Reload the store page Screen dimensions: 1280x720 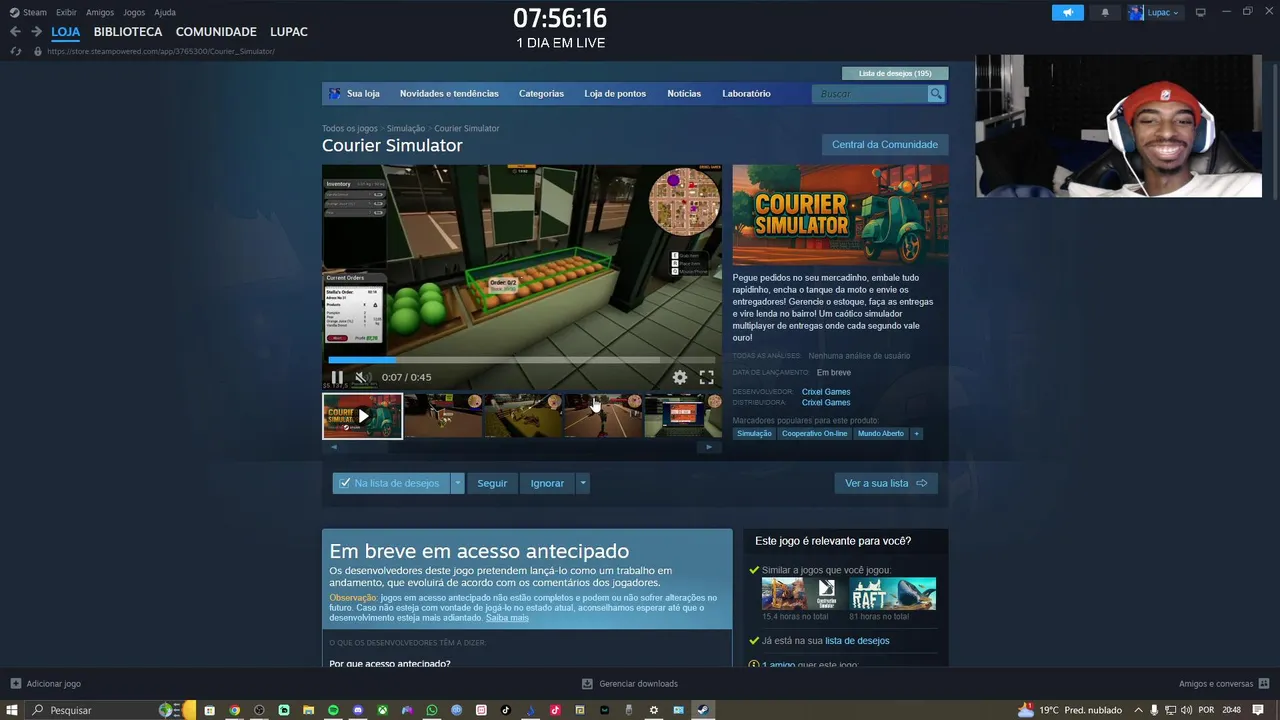point(15,51)
